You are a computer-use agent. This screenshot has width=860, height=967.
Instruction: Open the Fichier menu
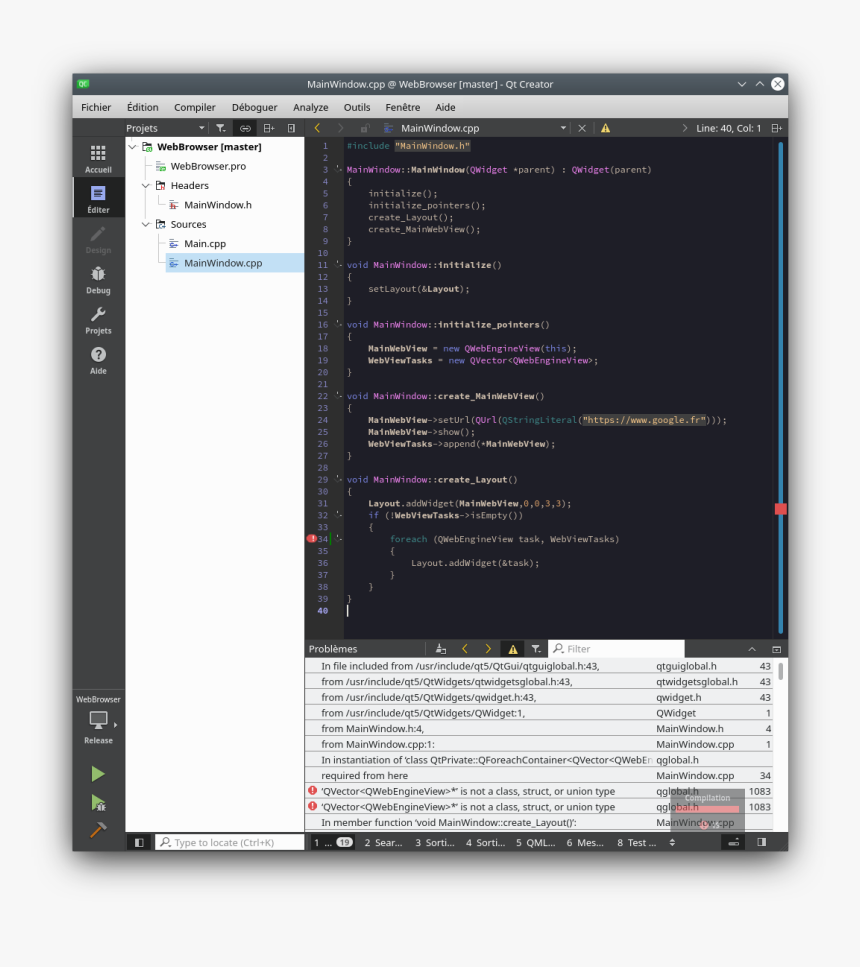pyautogui.click(x=96, y=107)
